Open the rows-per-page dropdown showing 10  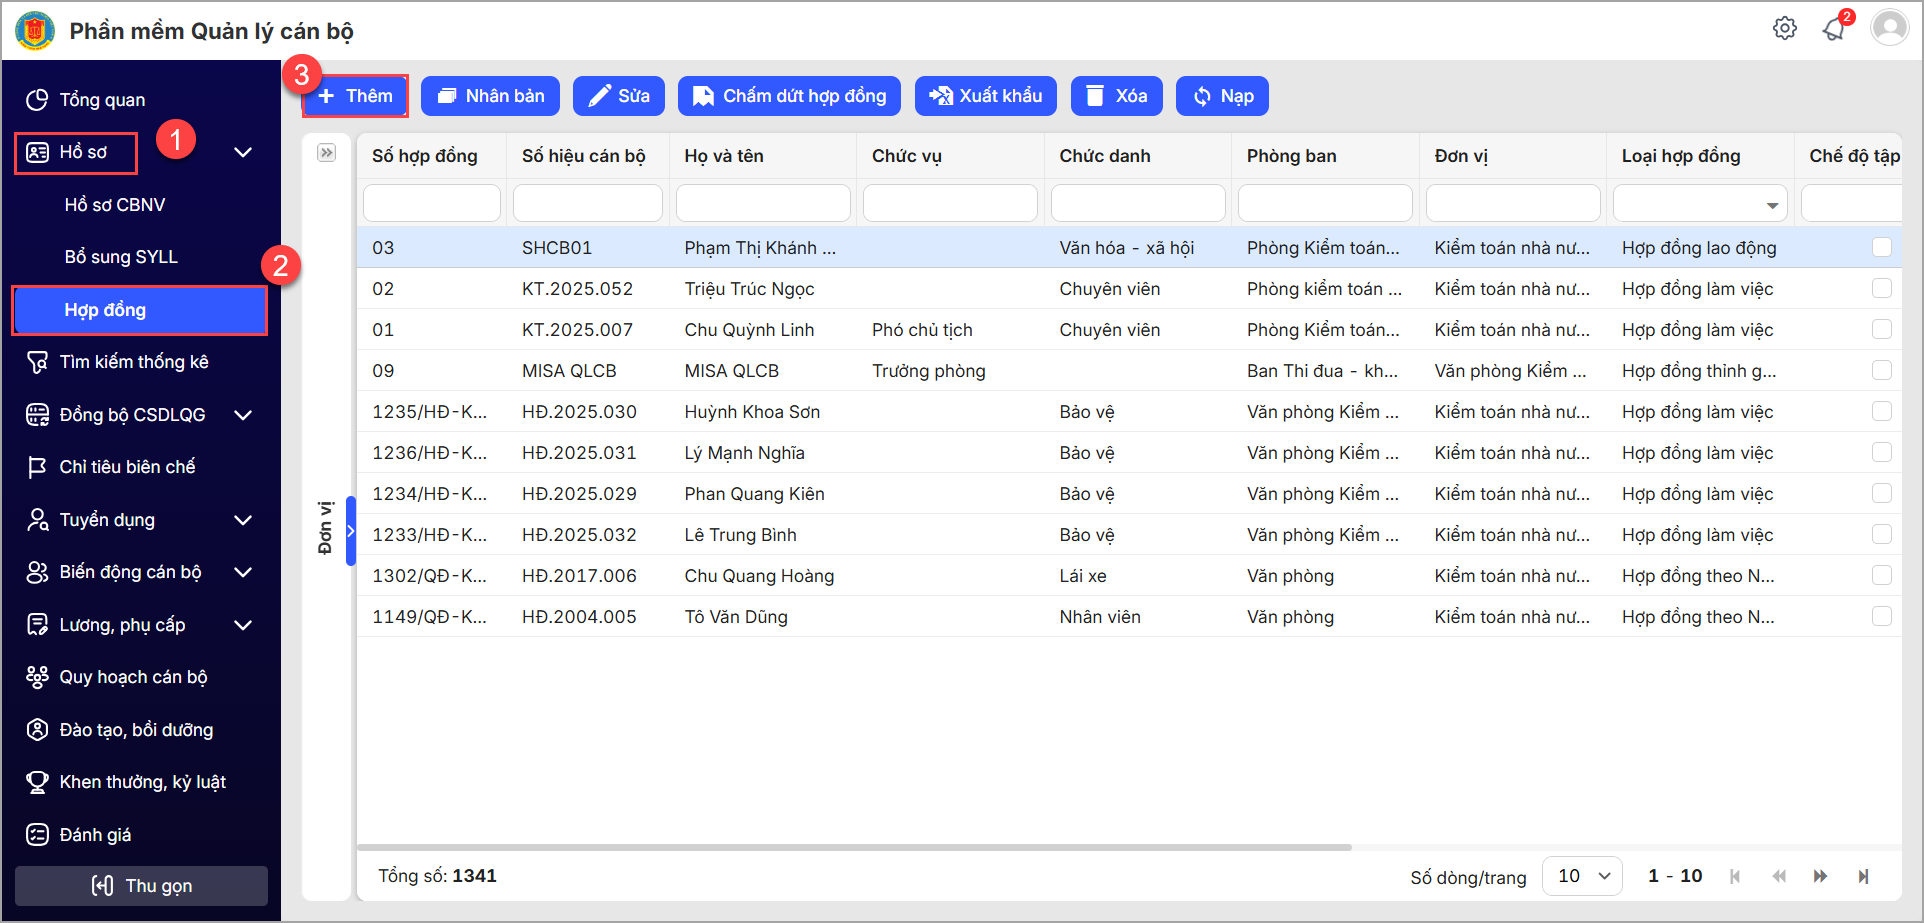point(1582,876)
